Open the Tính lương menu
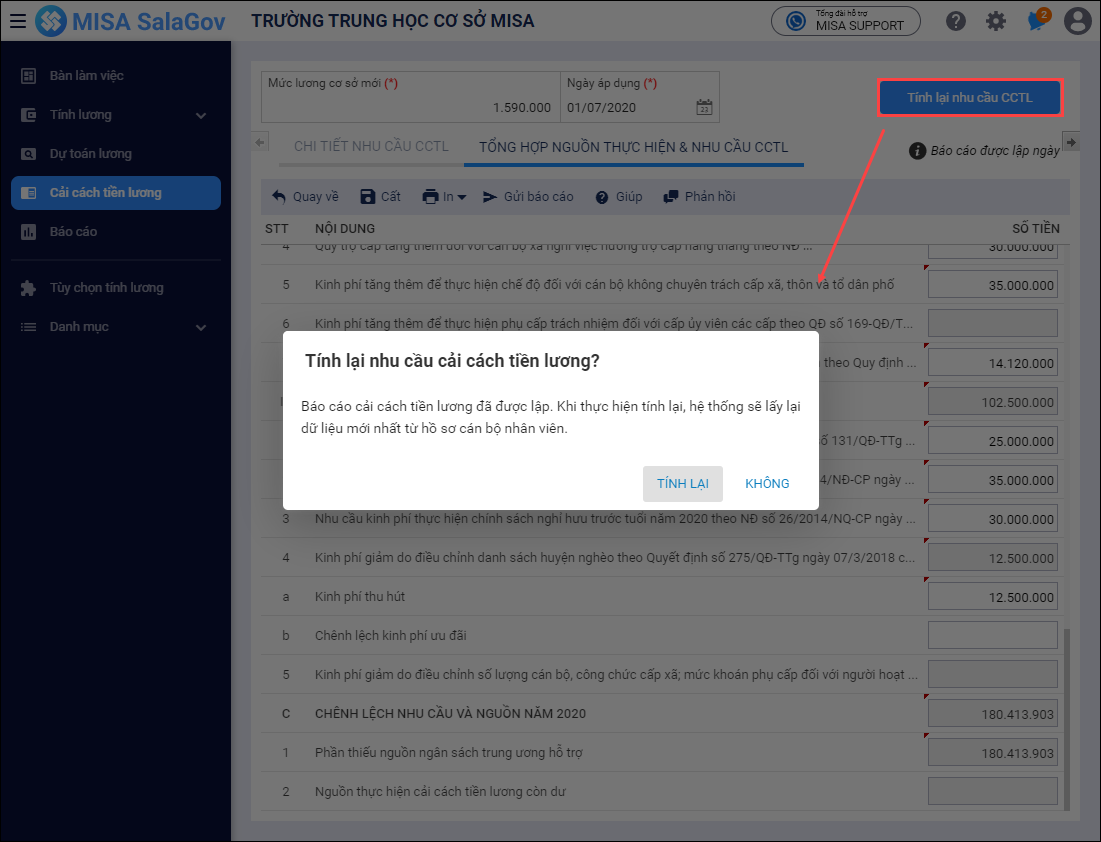 tap(116, 114)
